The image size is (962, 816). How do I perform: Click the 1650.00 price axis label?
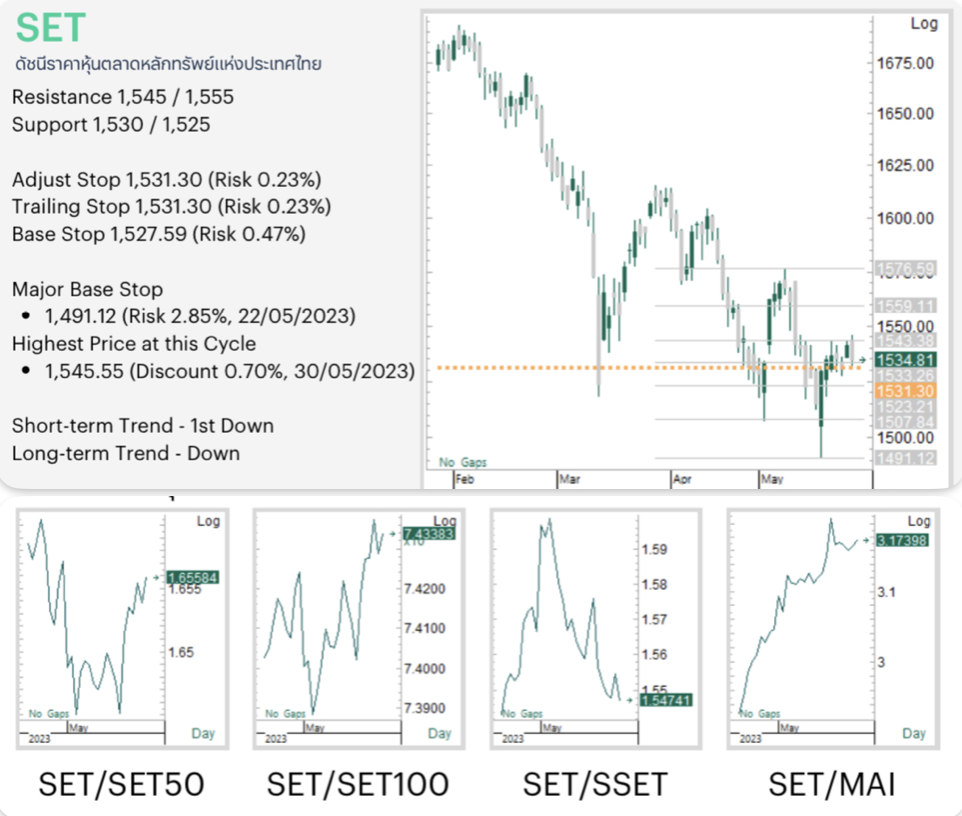click(x=905, y=114)
